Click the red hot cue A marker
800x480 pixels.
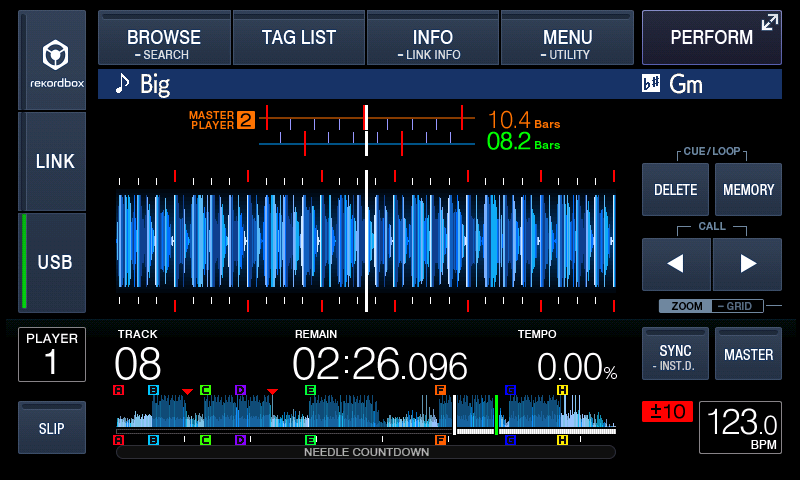pos(119,390)
